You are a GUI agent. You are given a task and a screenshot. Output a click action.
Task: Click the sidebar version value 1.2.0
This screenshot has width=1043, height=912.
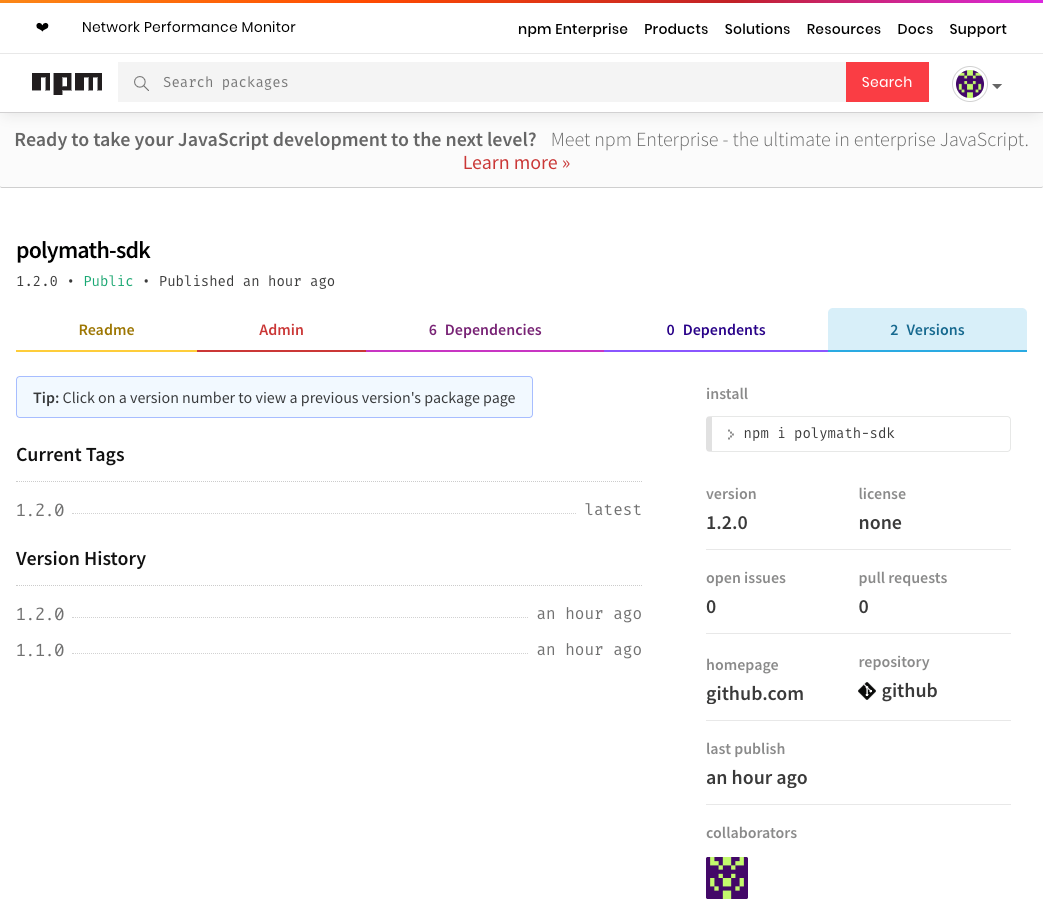(726, 523)
